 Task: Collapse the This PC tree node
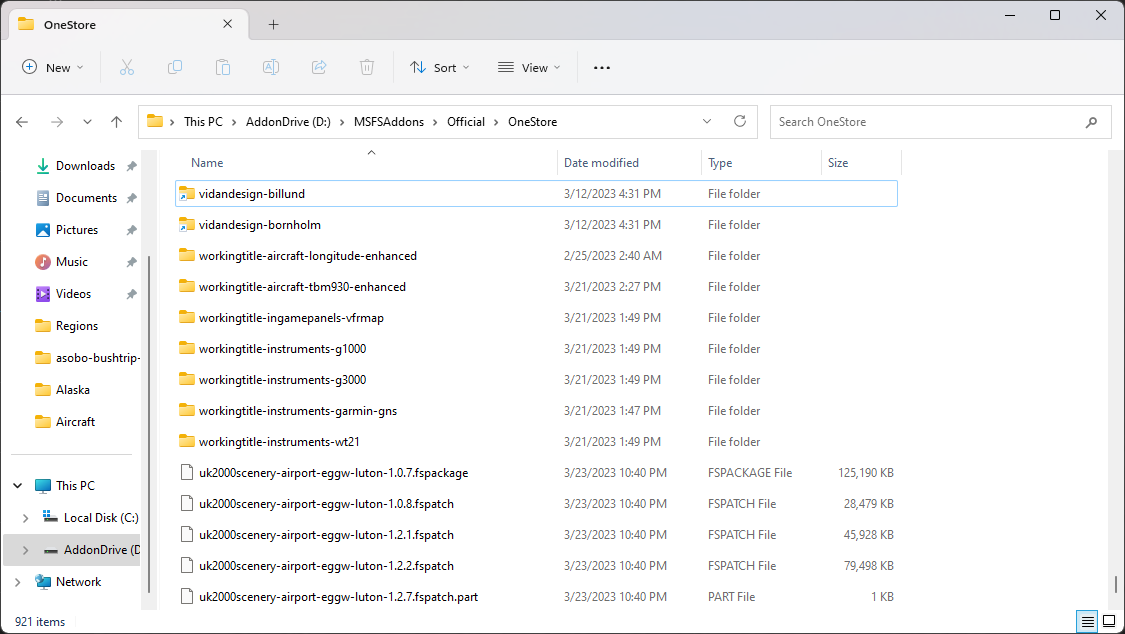[x=18, y=486]
